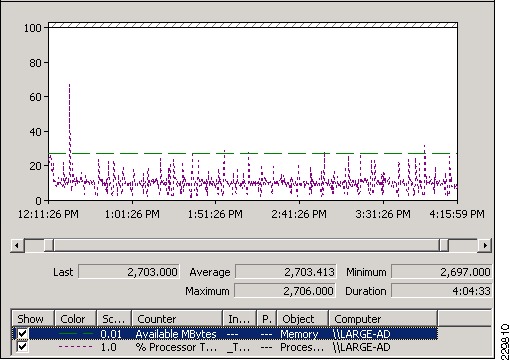Click the Object column header

pos(303,319)
